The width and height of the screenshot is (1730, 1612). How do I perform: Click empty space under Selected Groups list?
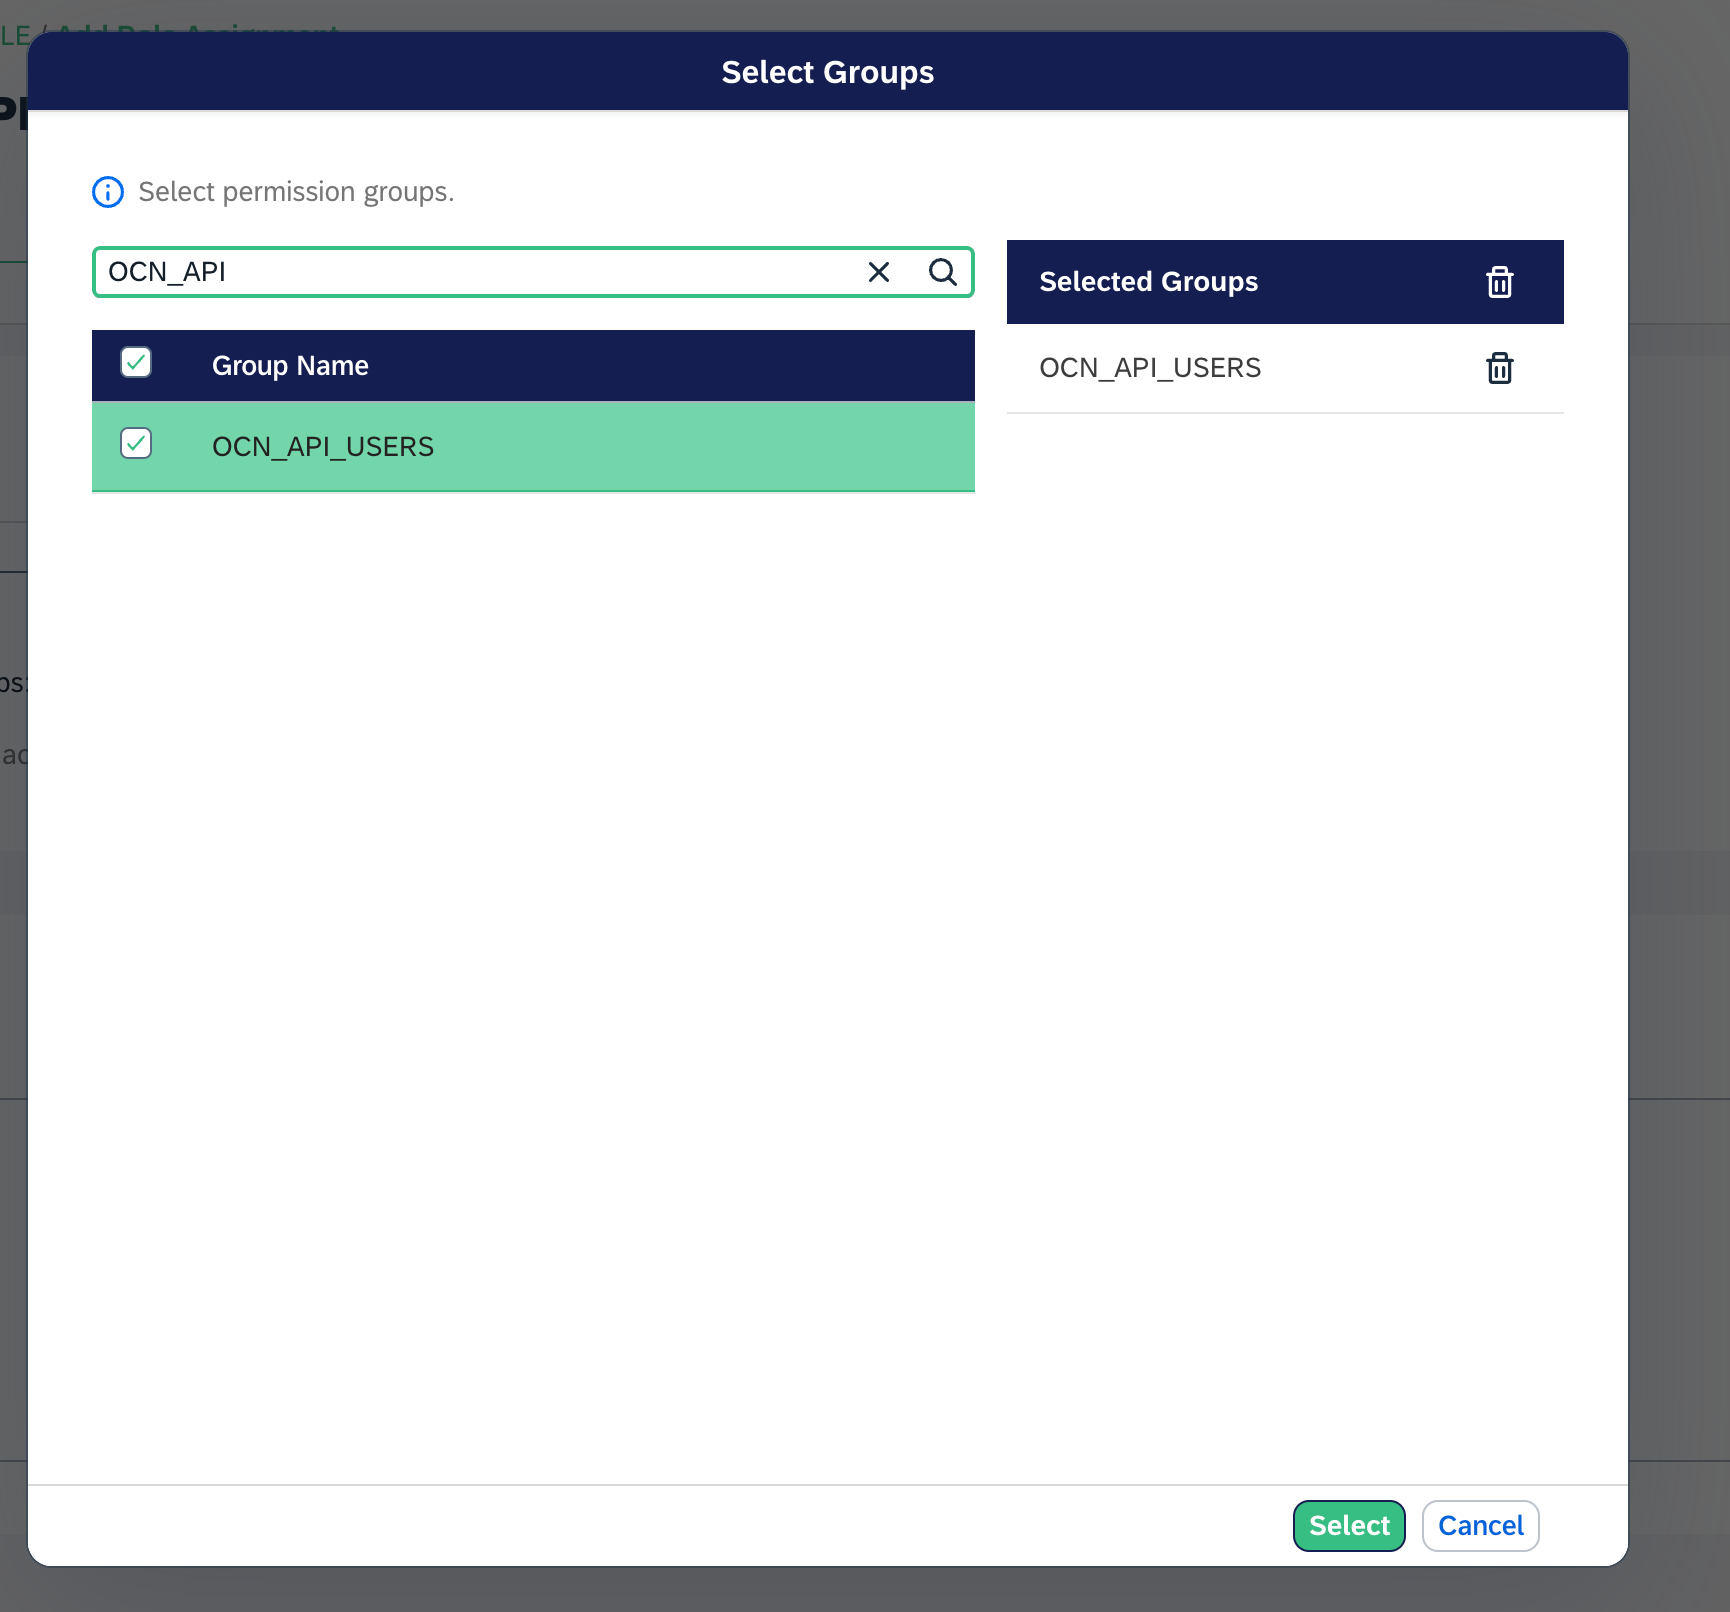[1284, 800]
